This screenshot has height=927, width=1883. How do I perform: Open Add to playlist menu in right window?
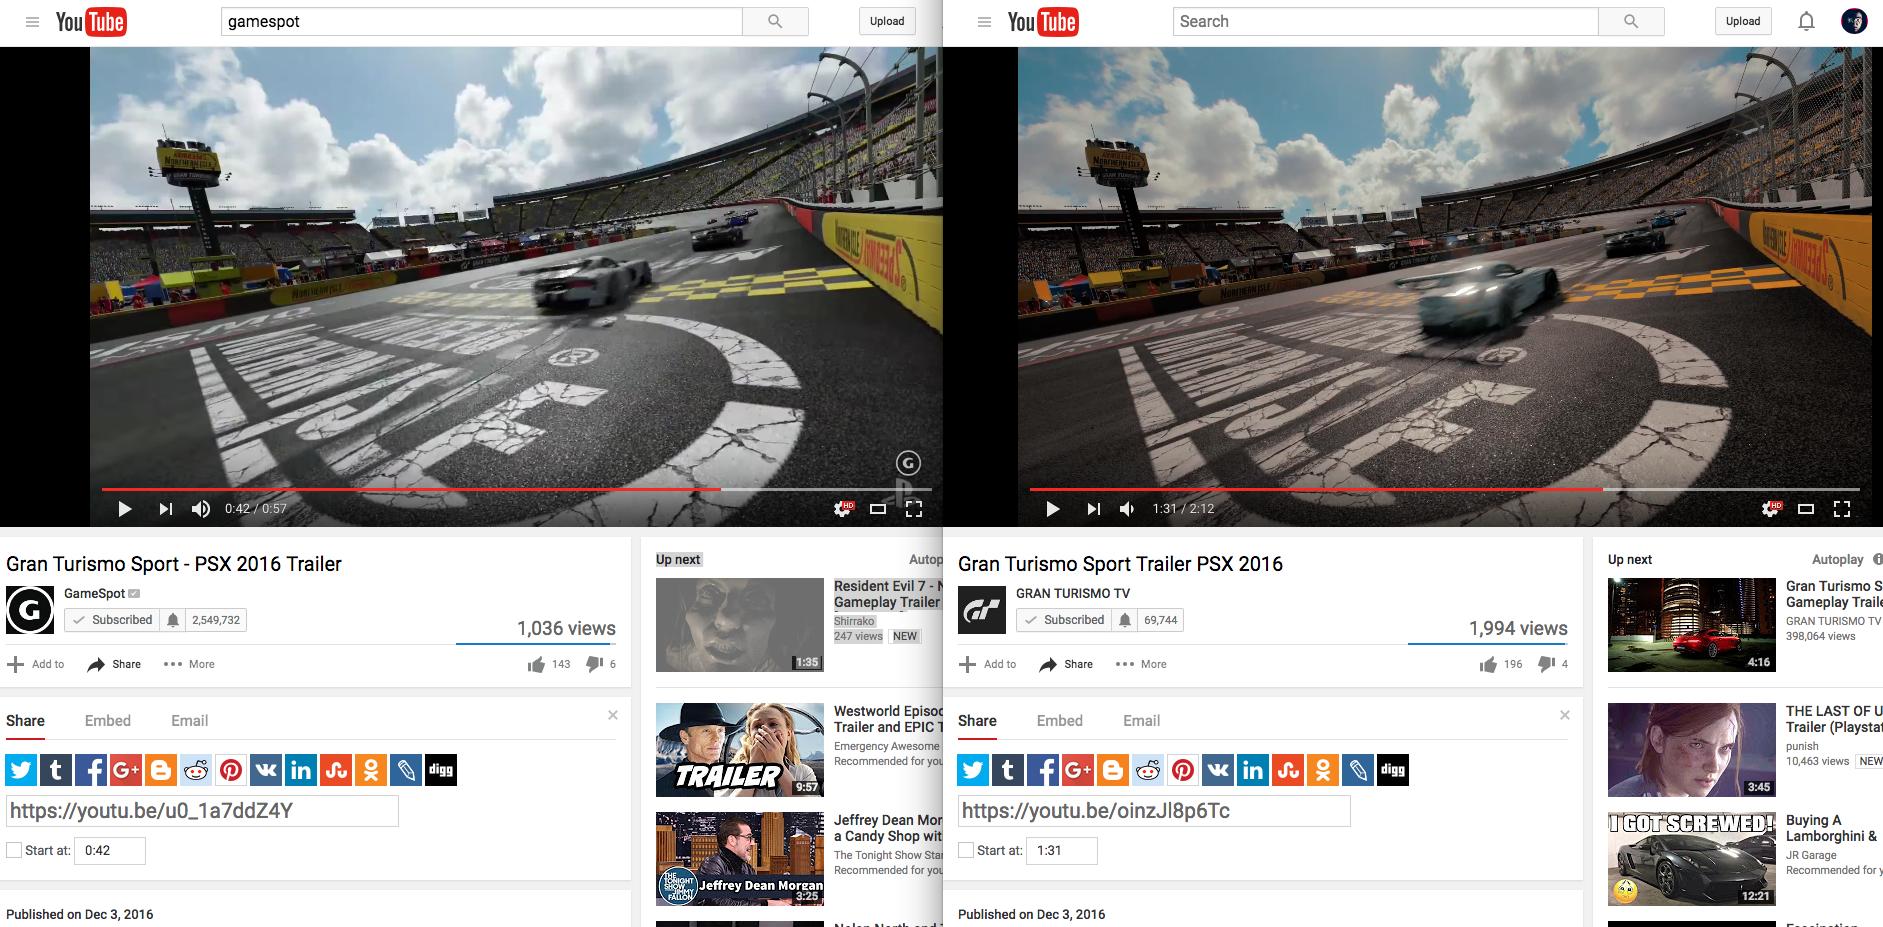tap(988, 664)
